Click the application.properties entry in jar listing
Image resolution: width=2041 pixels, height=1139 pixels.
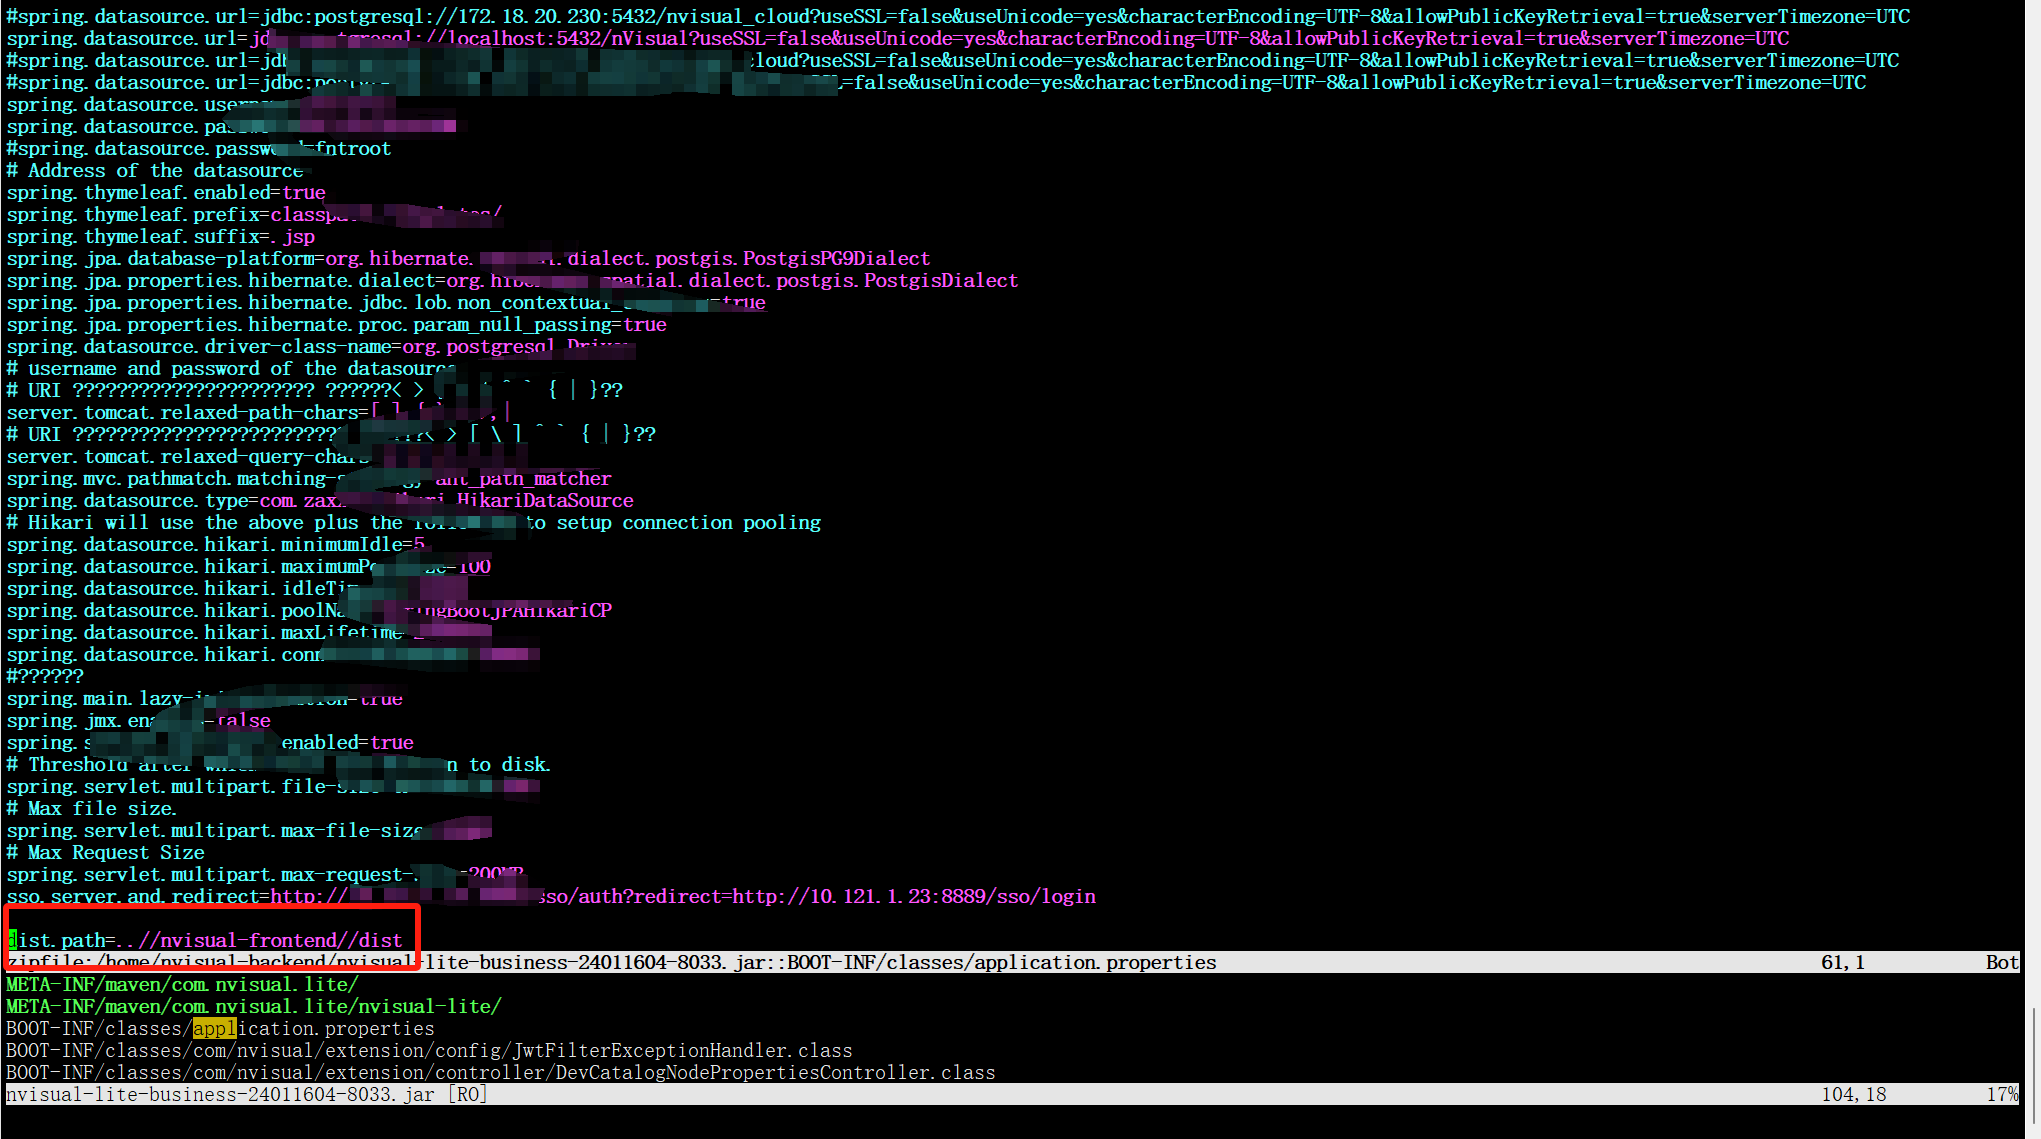220,1028
